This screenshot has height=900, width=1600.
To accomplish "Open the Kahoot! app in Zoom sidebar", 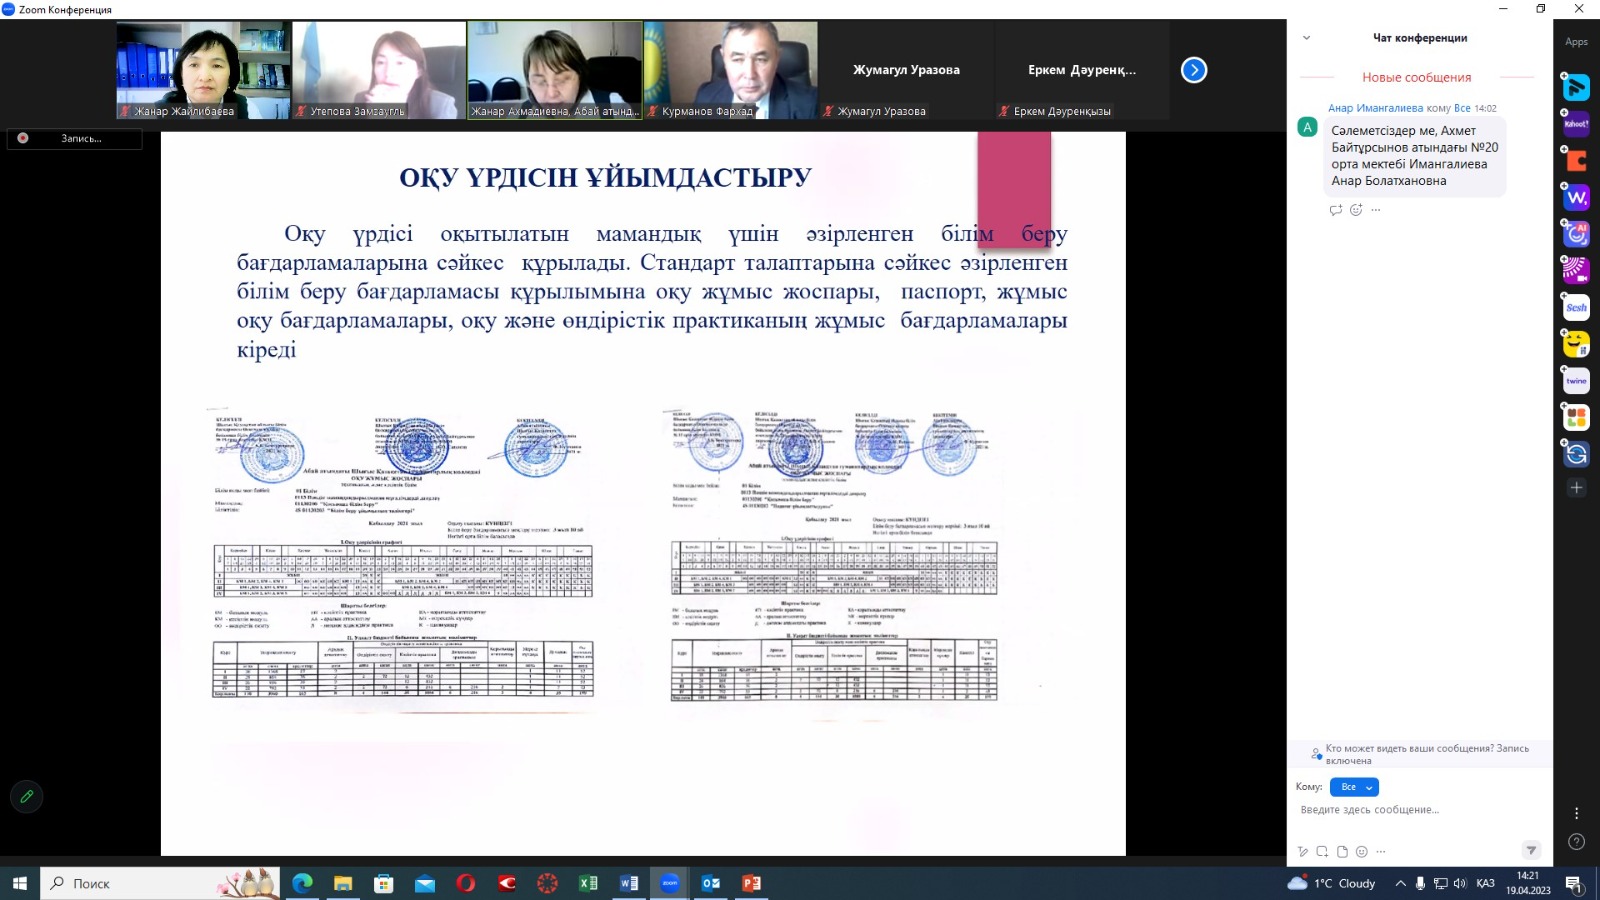I will [1576, 124].
